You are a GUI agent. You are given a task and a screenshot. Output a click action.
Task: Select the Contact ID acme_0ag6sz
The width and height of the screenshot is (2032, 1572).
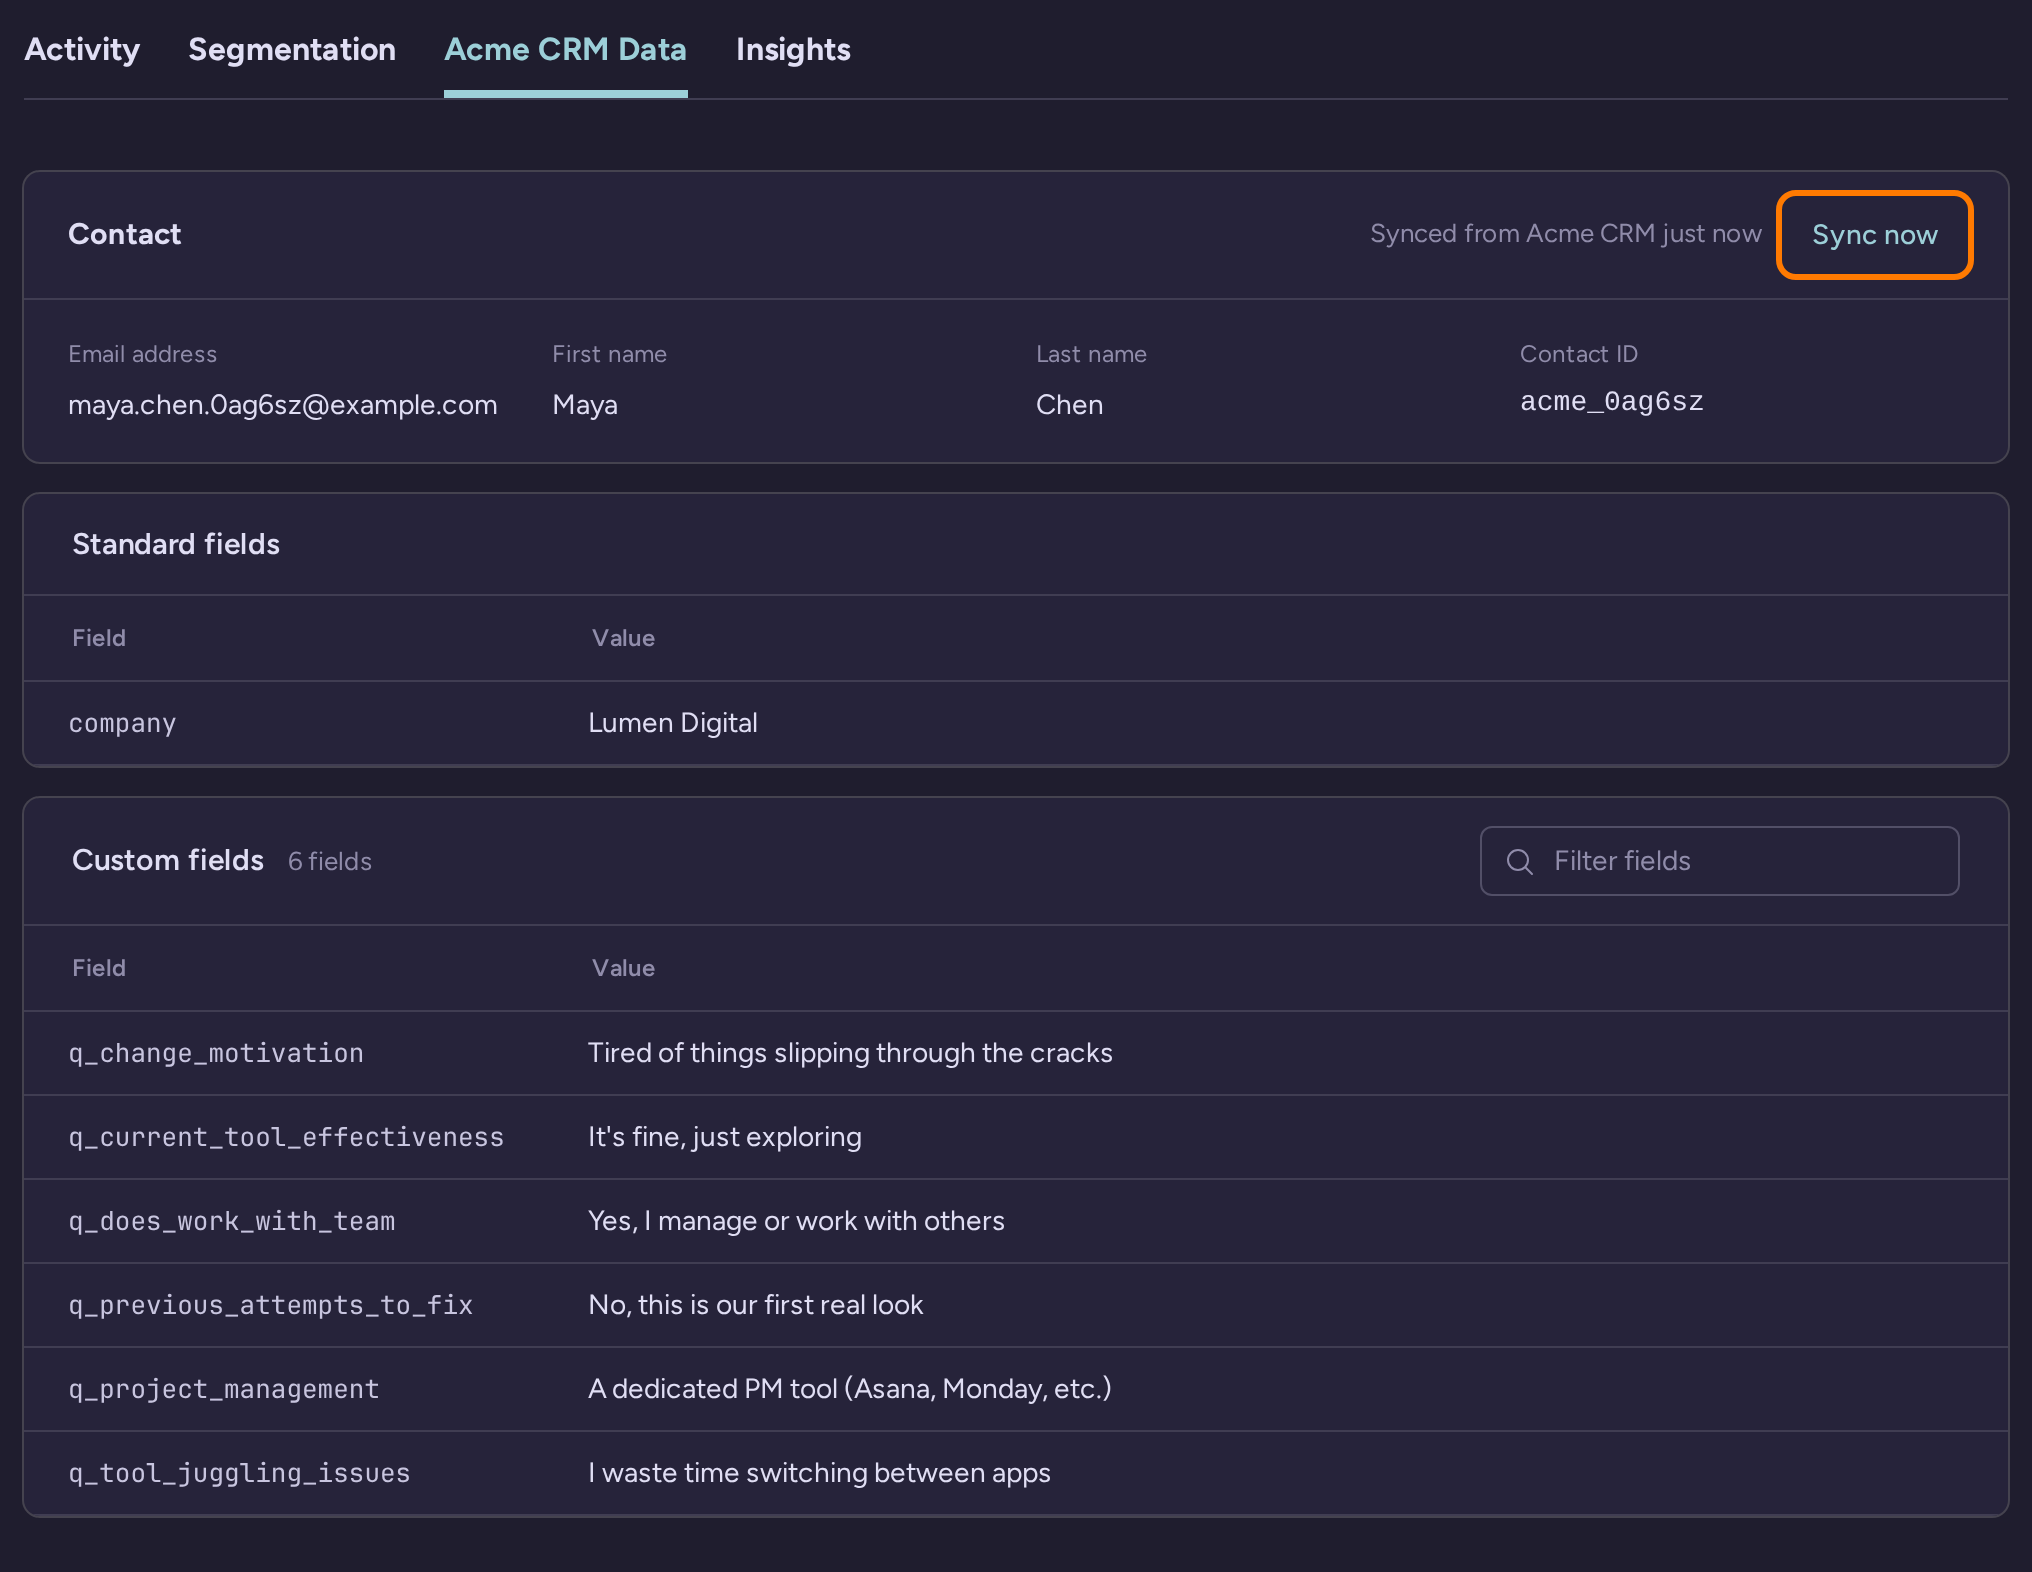point(1612,401)
